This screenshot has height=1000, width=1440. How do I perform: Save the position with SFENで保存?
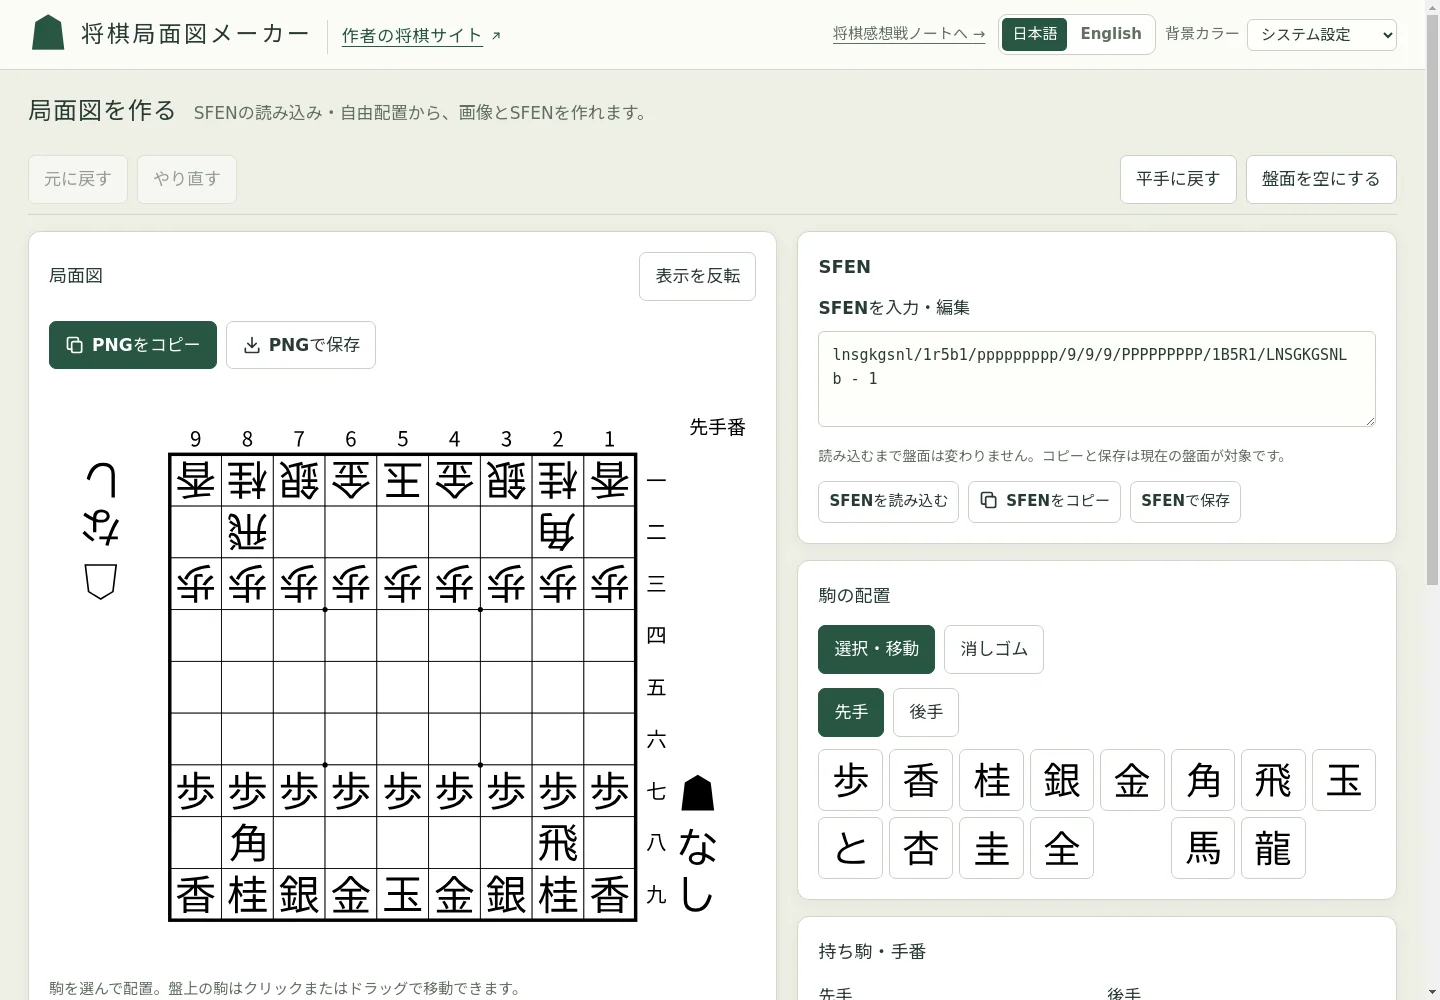(x=1186, y=501)
